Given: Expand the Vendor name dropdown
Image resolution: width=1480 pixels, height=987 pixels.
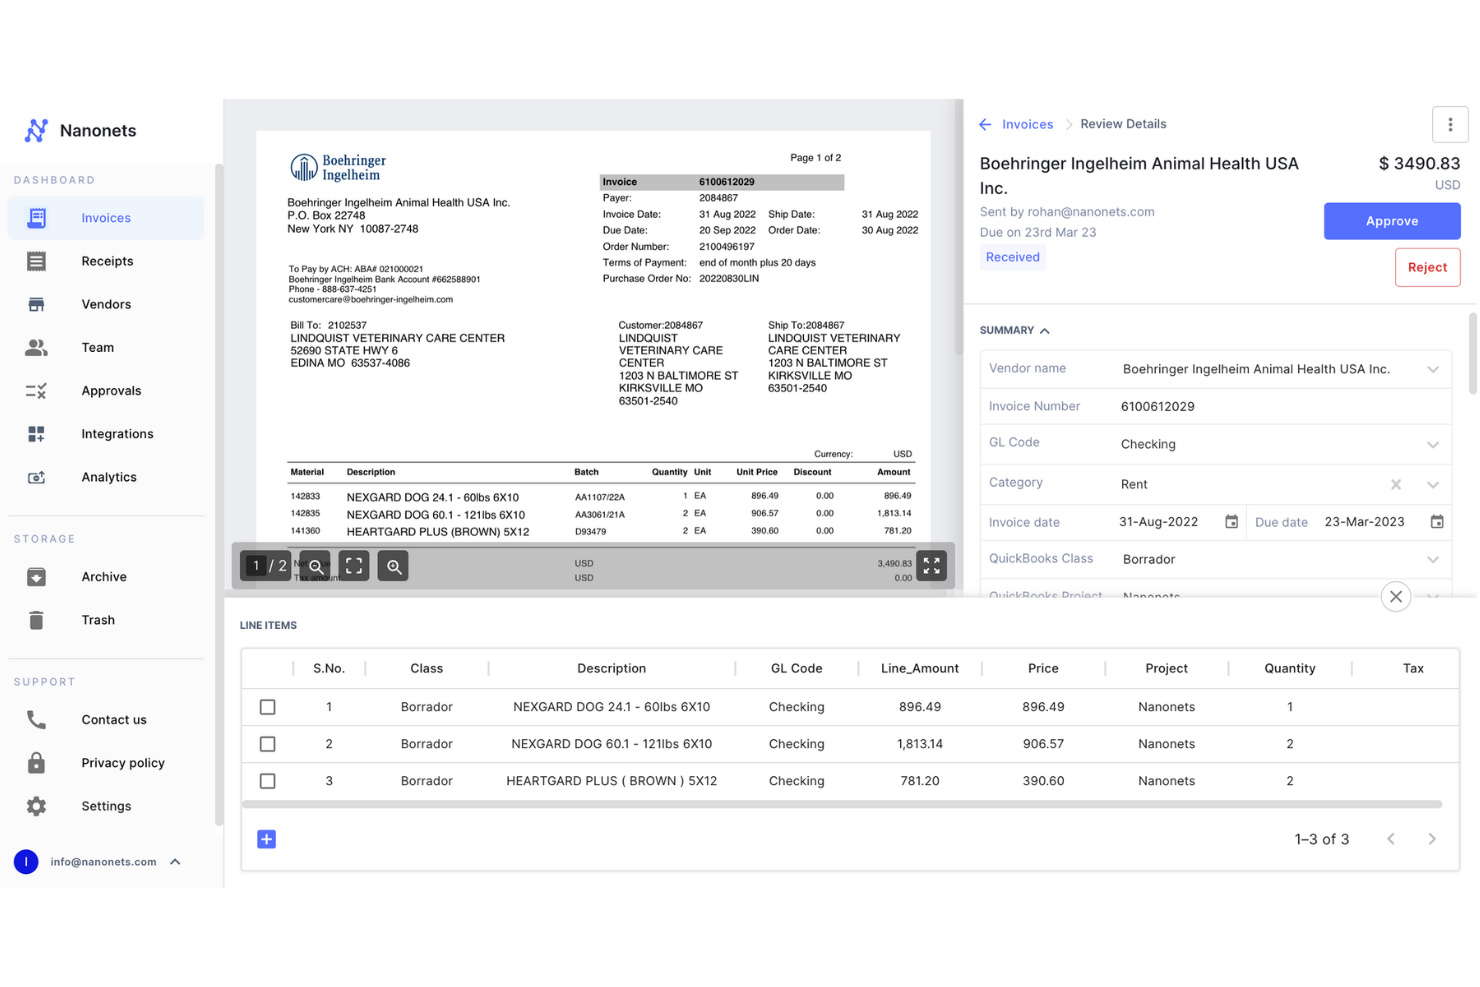Looking at the screenshot, I should (x=1432, y=370).
